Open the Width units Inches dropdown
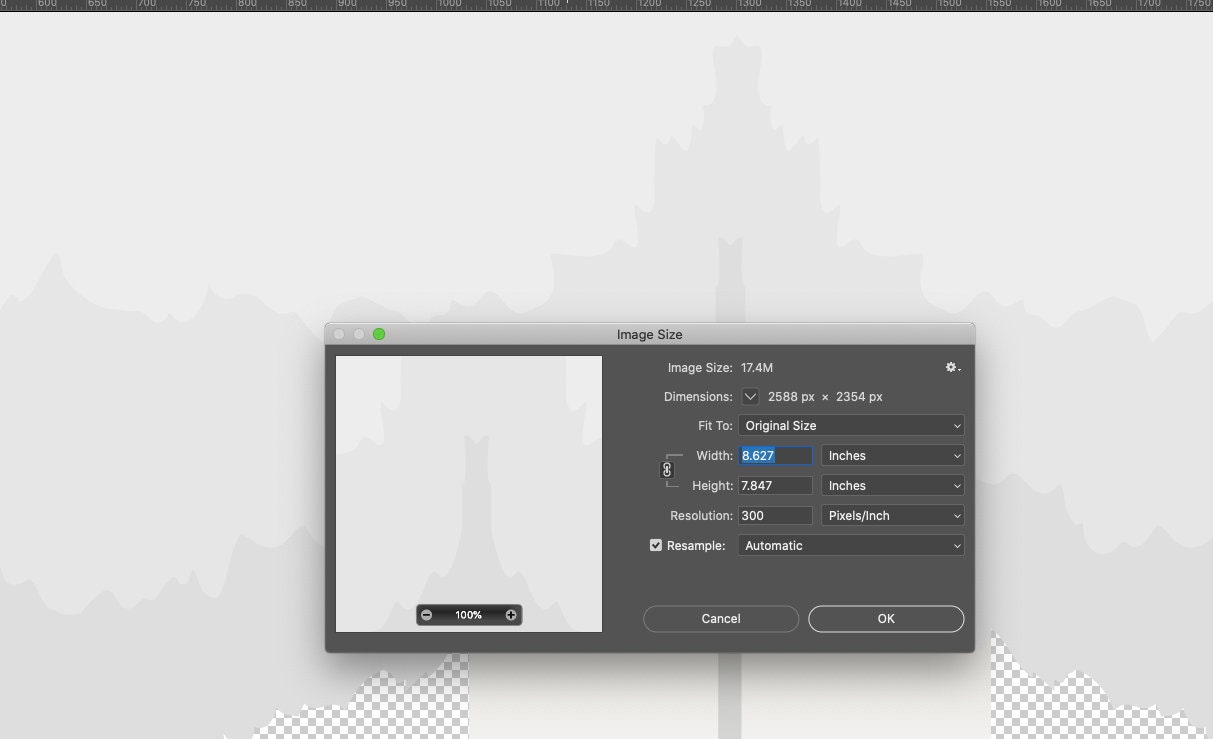 [x=893, y=456]
